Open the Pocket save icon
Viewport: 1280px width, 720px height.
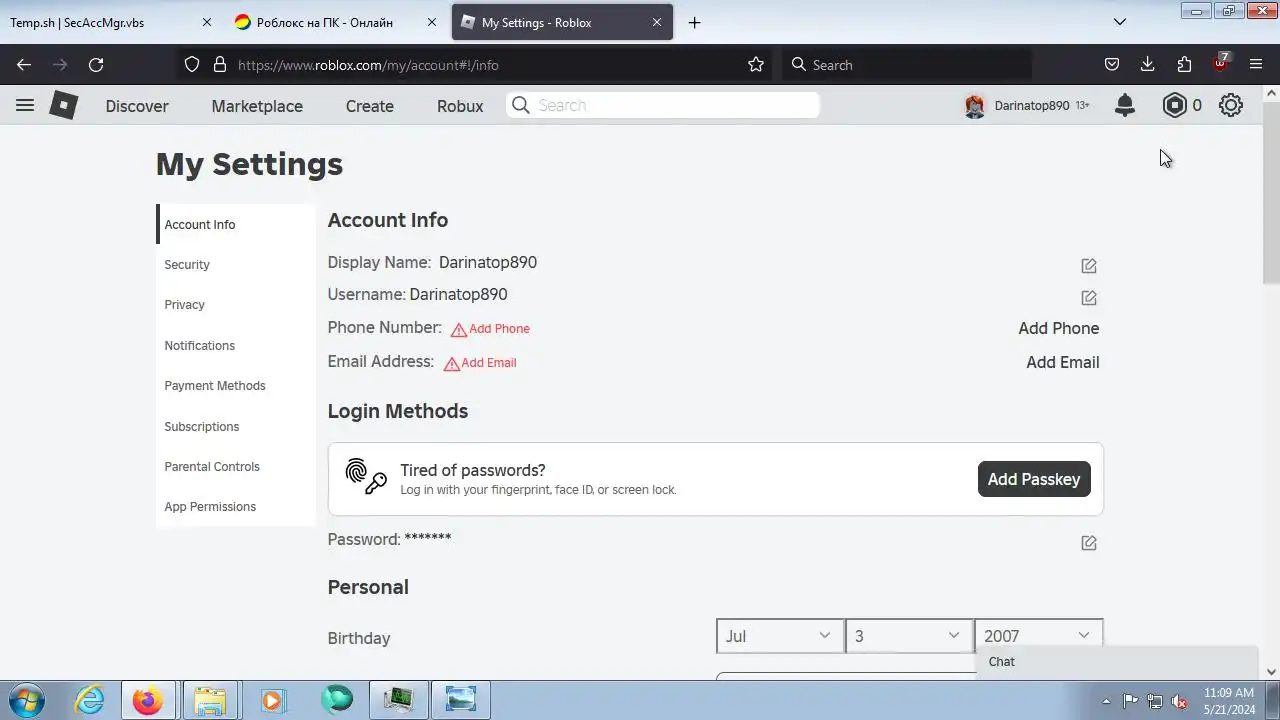tap(1112, 64)
